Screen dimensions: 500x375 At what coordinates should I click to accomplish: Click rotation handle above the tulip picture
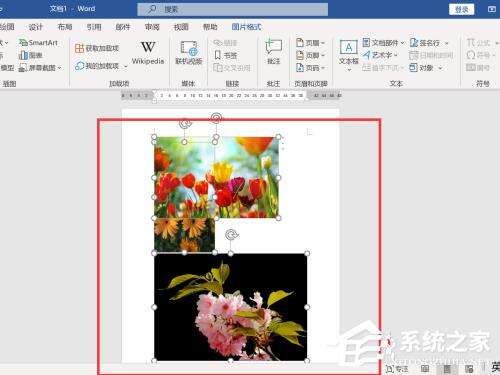216,117
